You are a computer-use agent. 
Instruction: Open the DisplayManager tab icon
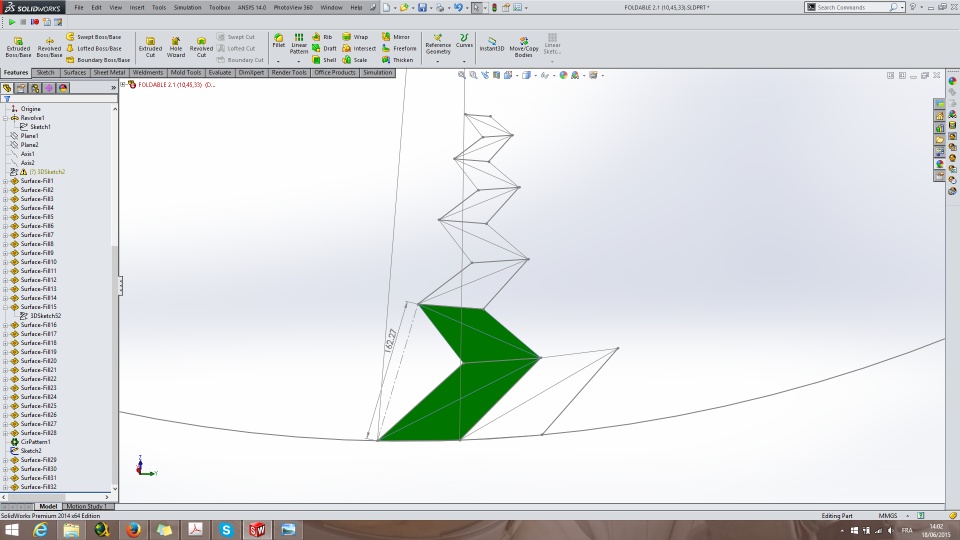pyautogui.click(x=62, y=88)
